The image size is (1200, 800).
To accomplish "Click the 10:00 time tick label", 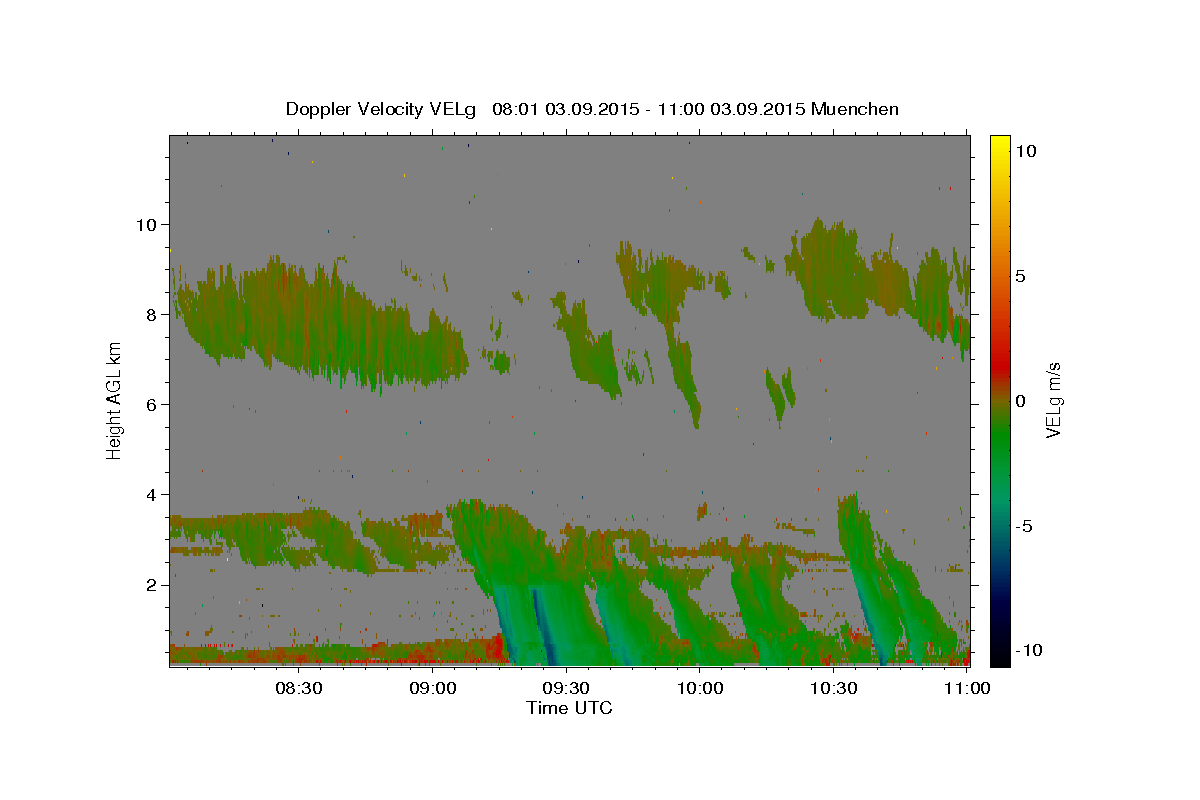I will point(700,689).
